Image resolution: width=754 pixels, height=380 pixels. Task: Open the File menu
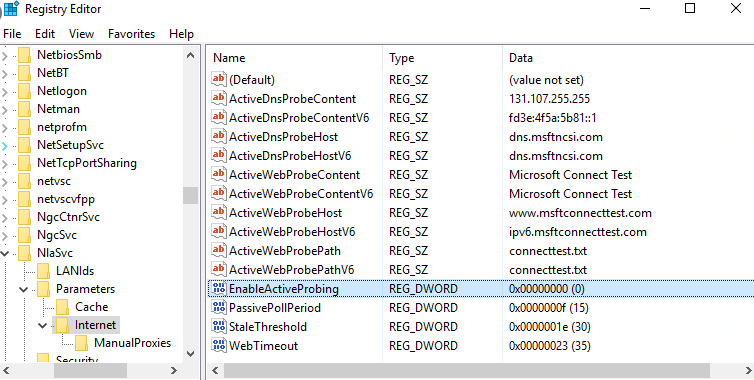click(x=12, y=34)
